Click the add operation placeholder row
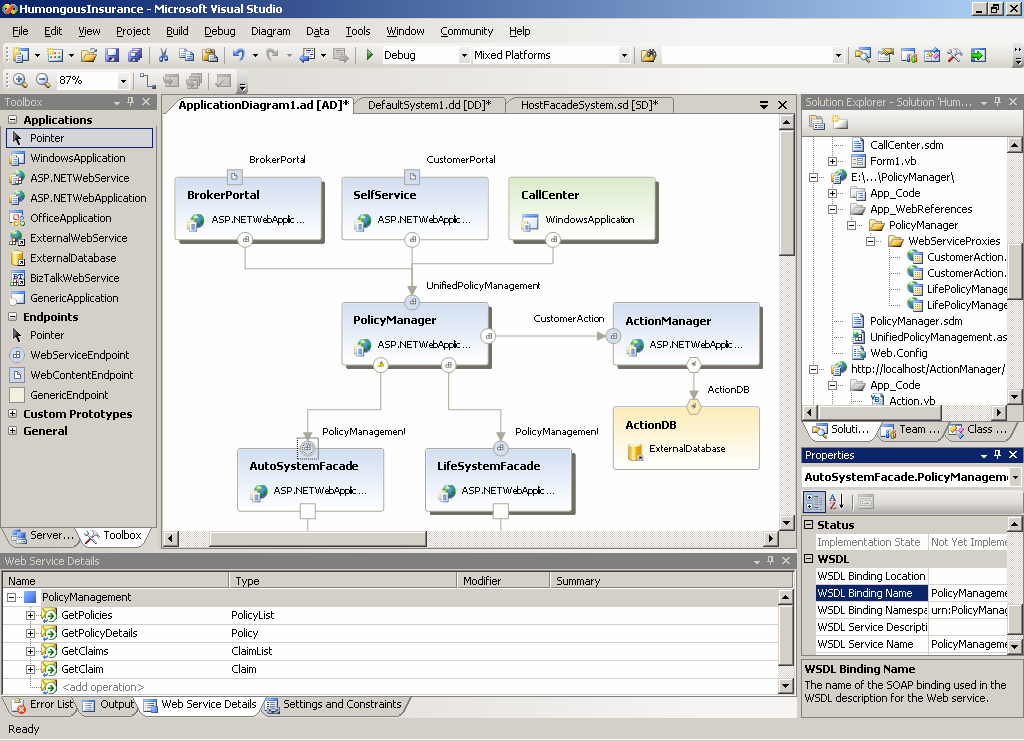1024x742 pixels. (x=103, y=687)
